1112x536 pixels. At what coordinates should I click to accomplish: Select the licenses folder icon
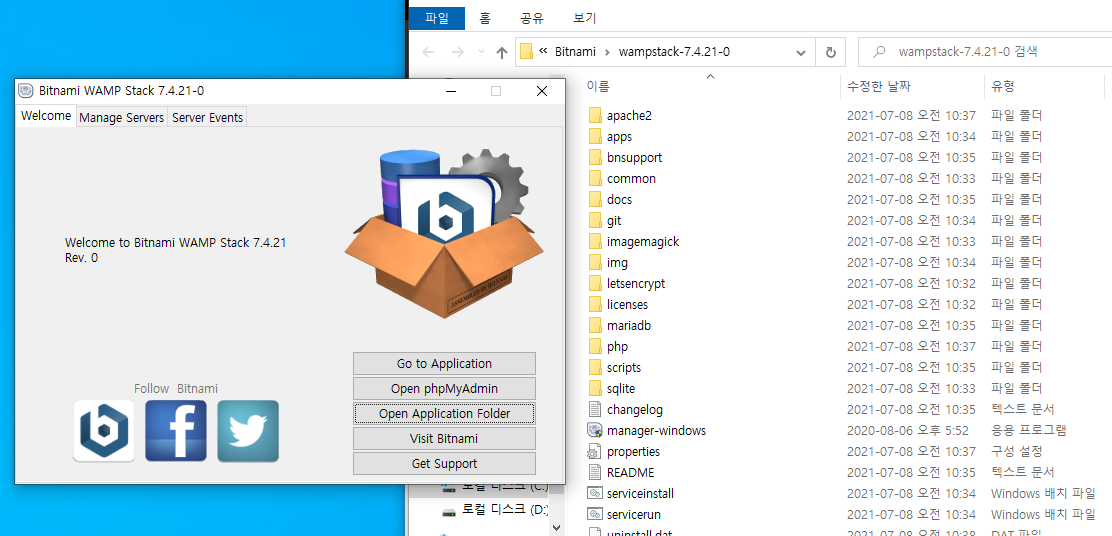point(595,305)
